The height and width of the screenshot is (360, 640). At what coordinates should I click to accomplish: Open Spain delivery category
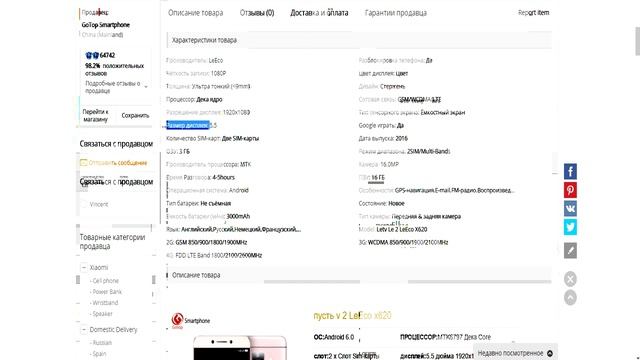(x=98, y=354)
